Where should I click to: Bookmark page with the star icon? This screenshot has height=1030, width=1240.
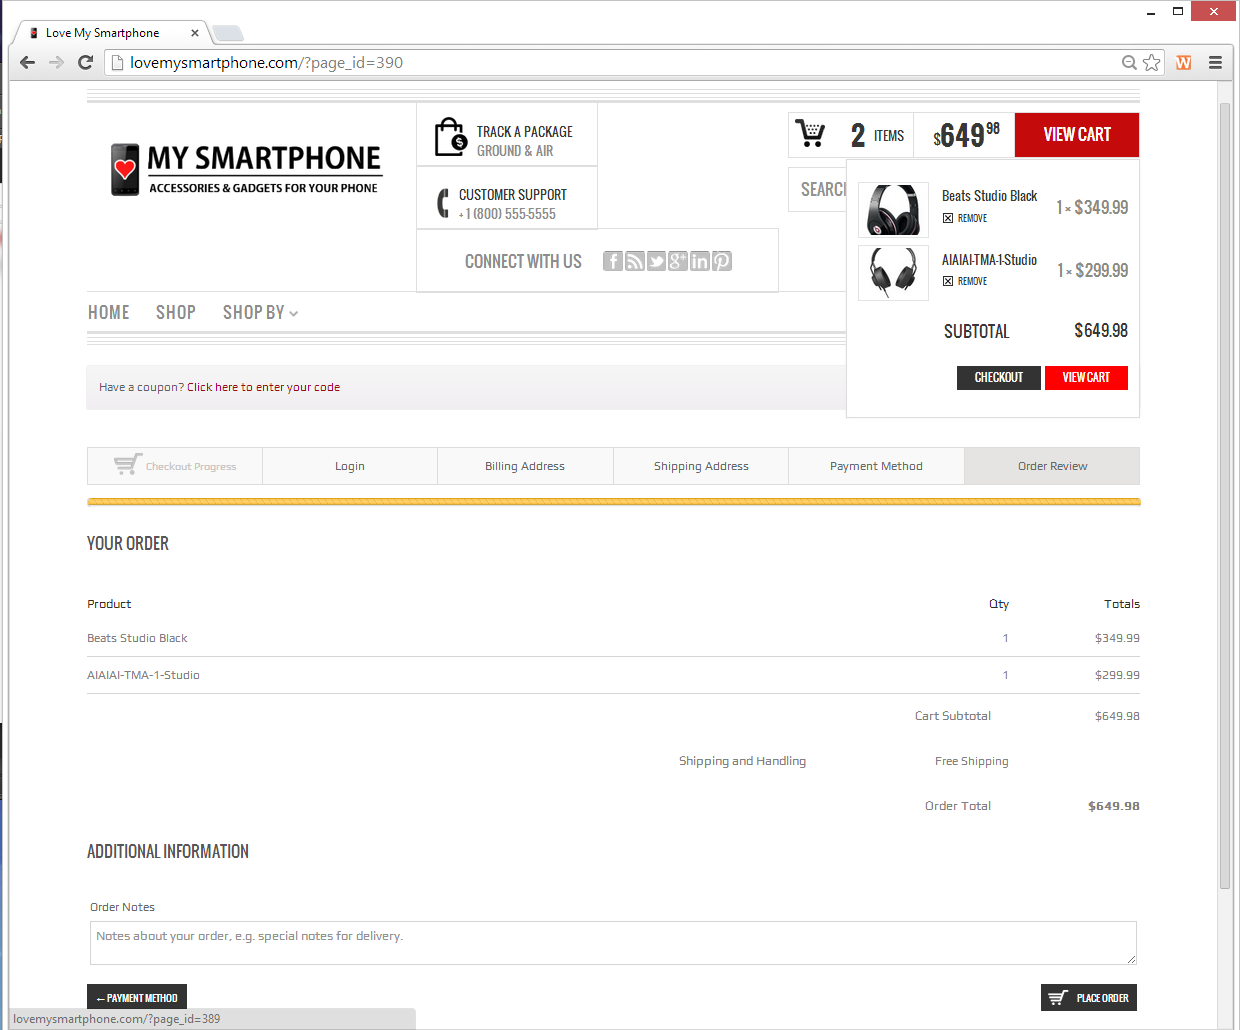(x=1152, y=62)
